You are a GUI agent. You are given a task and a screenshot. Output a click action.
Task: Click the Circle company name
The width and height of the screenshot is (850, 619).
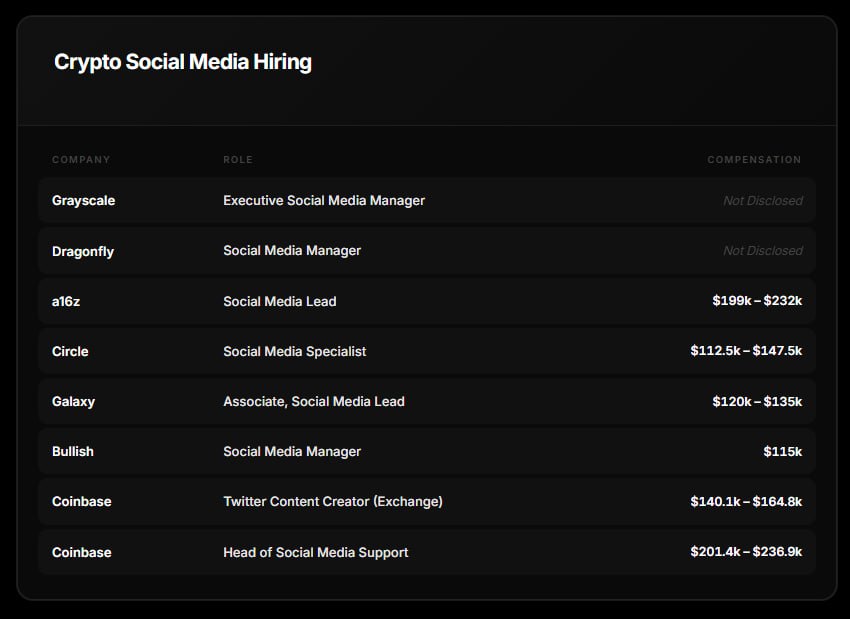coord(70,351)
